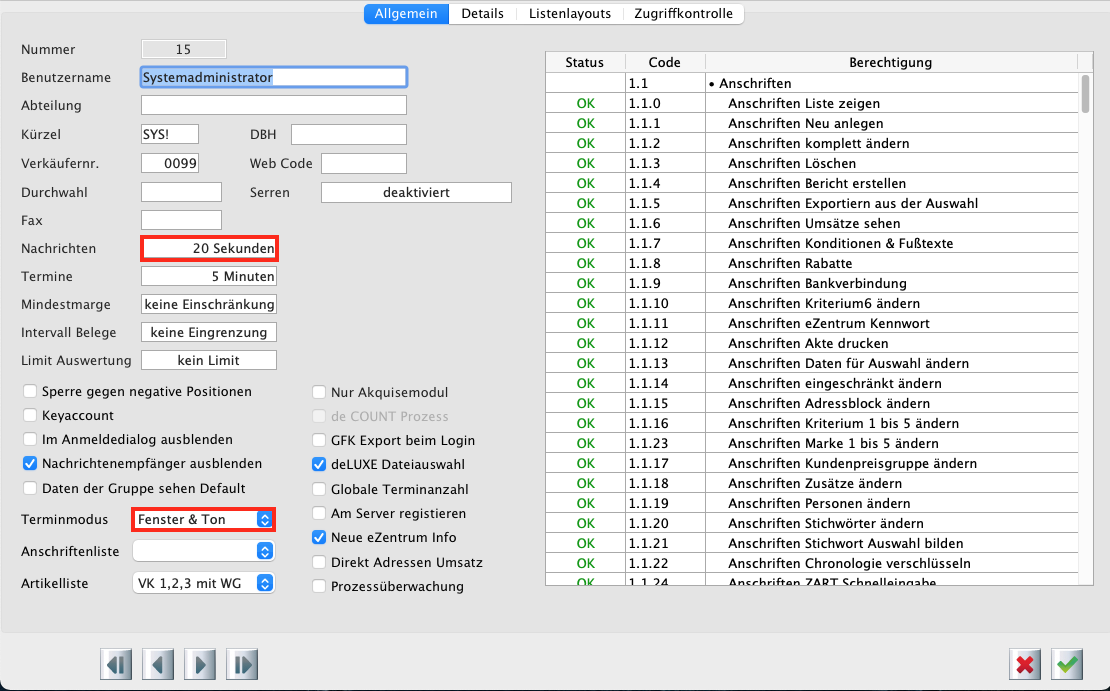Toggle deLUXE Dateiauswahl checkbox
Viewport: 1110px width, 691px height.
[320, 465]
